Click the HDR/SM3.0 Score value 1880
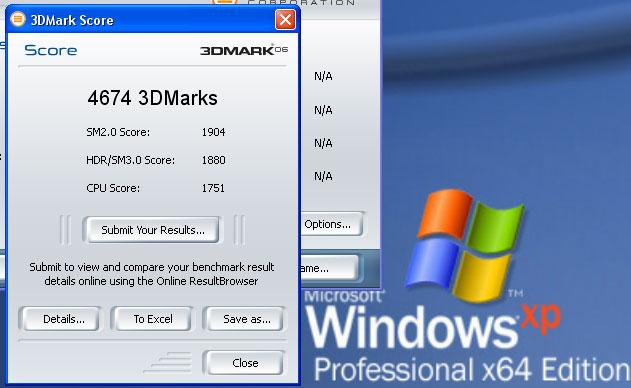This screenshot has width=631, height=388. click(213, 160)
